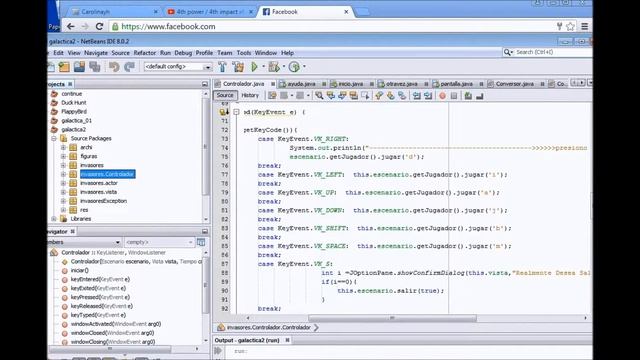Collapse the Source Packages node
The height and width of the screenshot is (360, 640).
point(54,138)
